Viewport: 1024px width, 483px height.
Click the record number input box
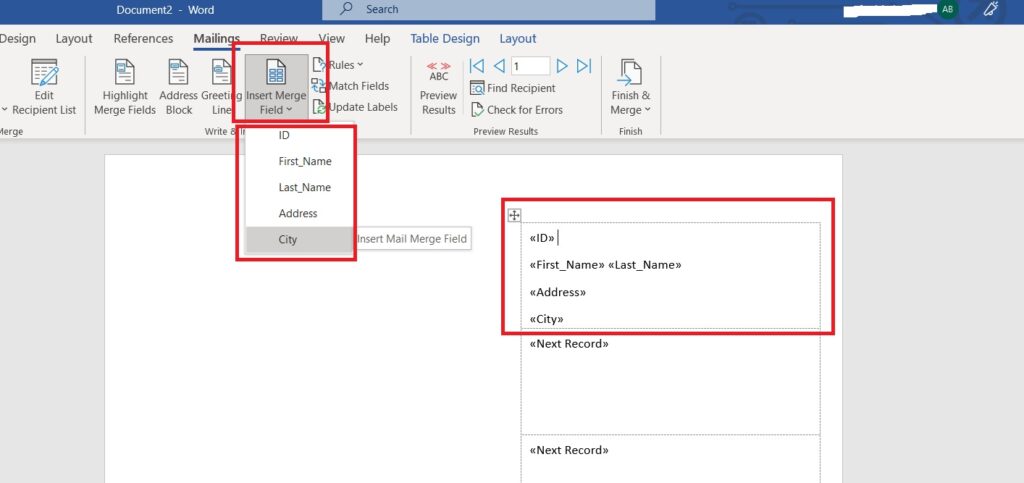[x=530, y=66]
